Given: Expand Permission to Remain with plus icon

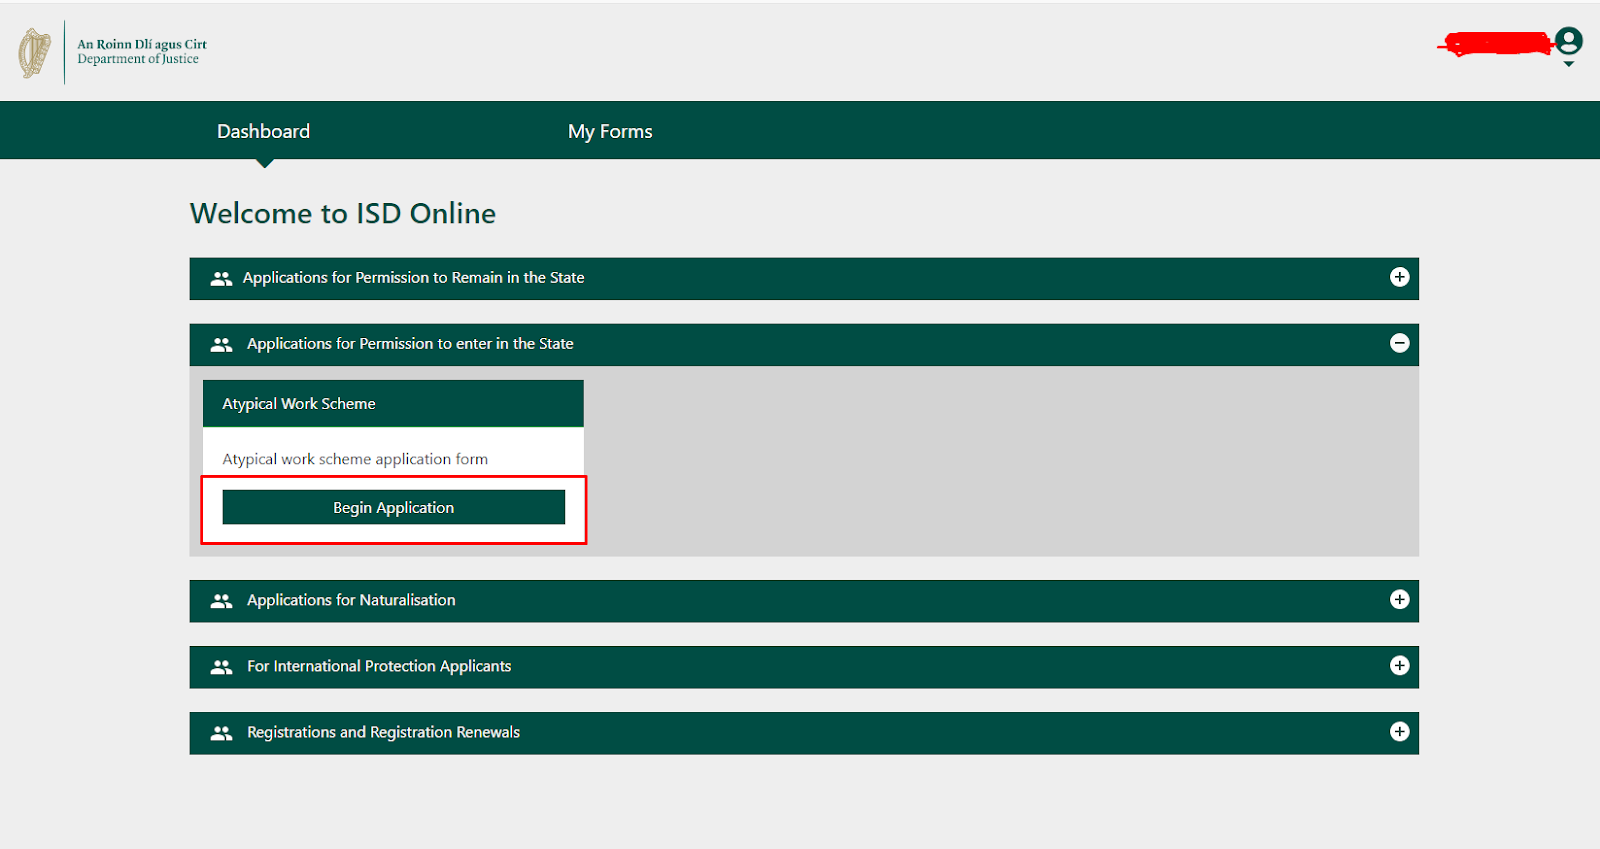Looking at the screenshot, I should [1399, 277].
